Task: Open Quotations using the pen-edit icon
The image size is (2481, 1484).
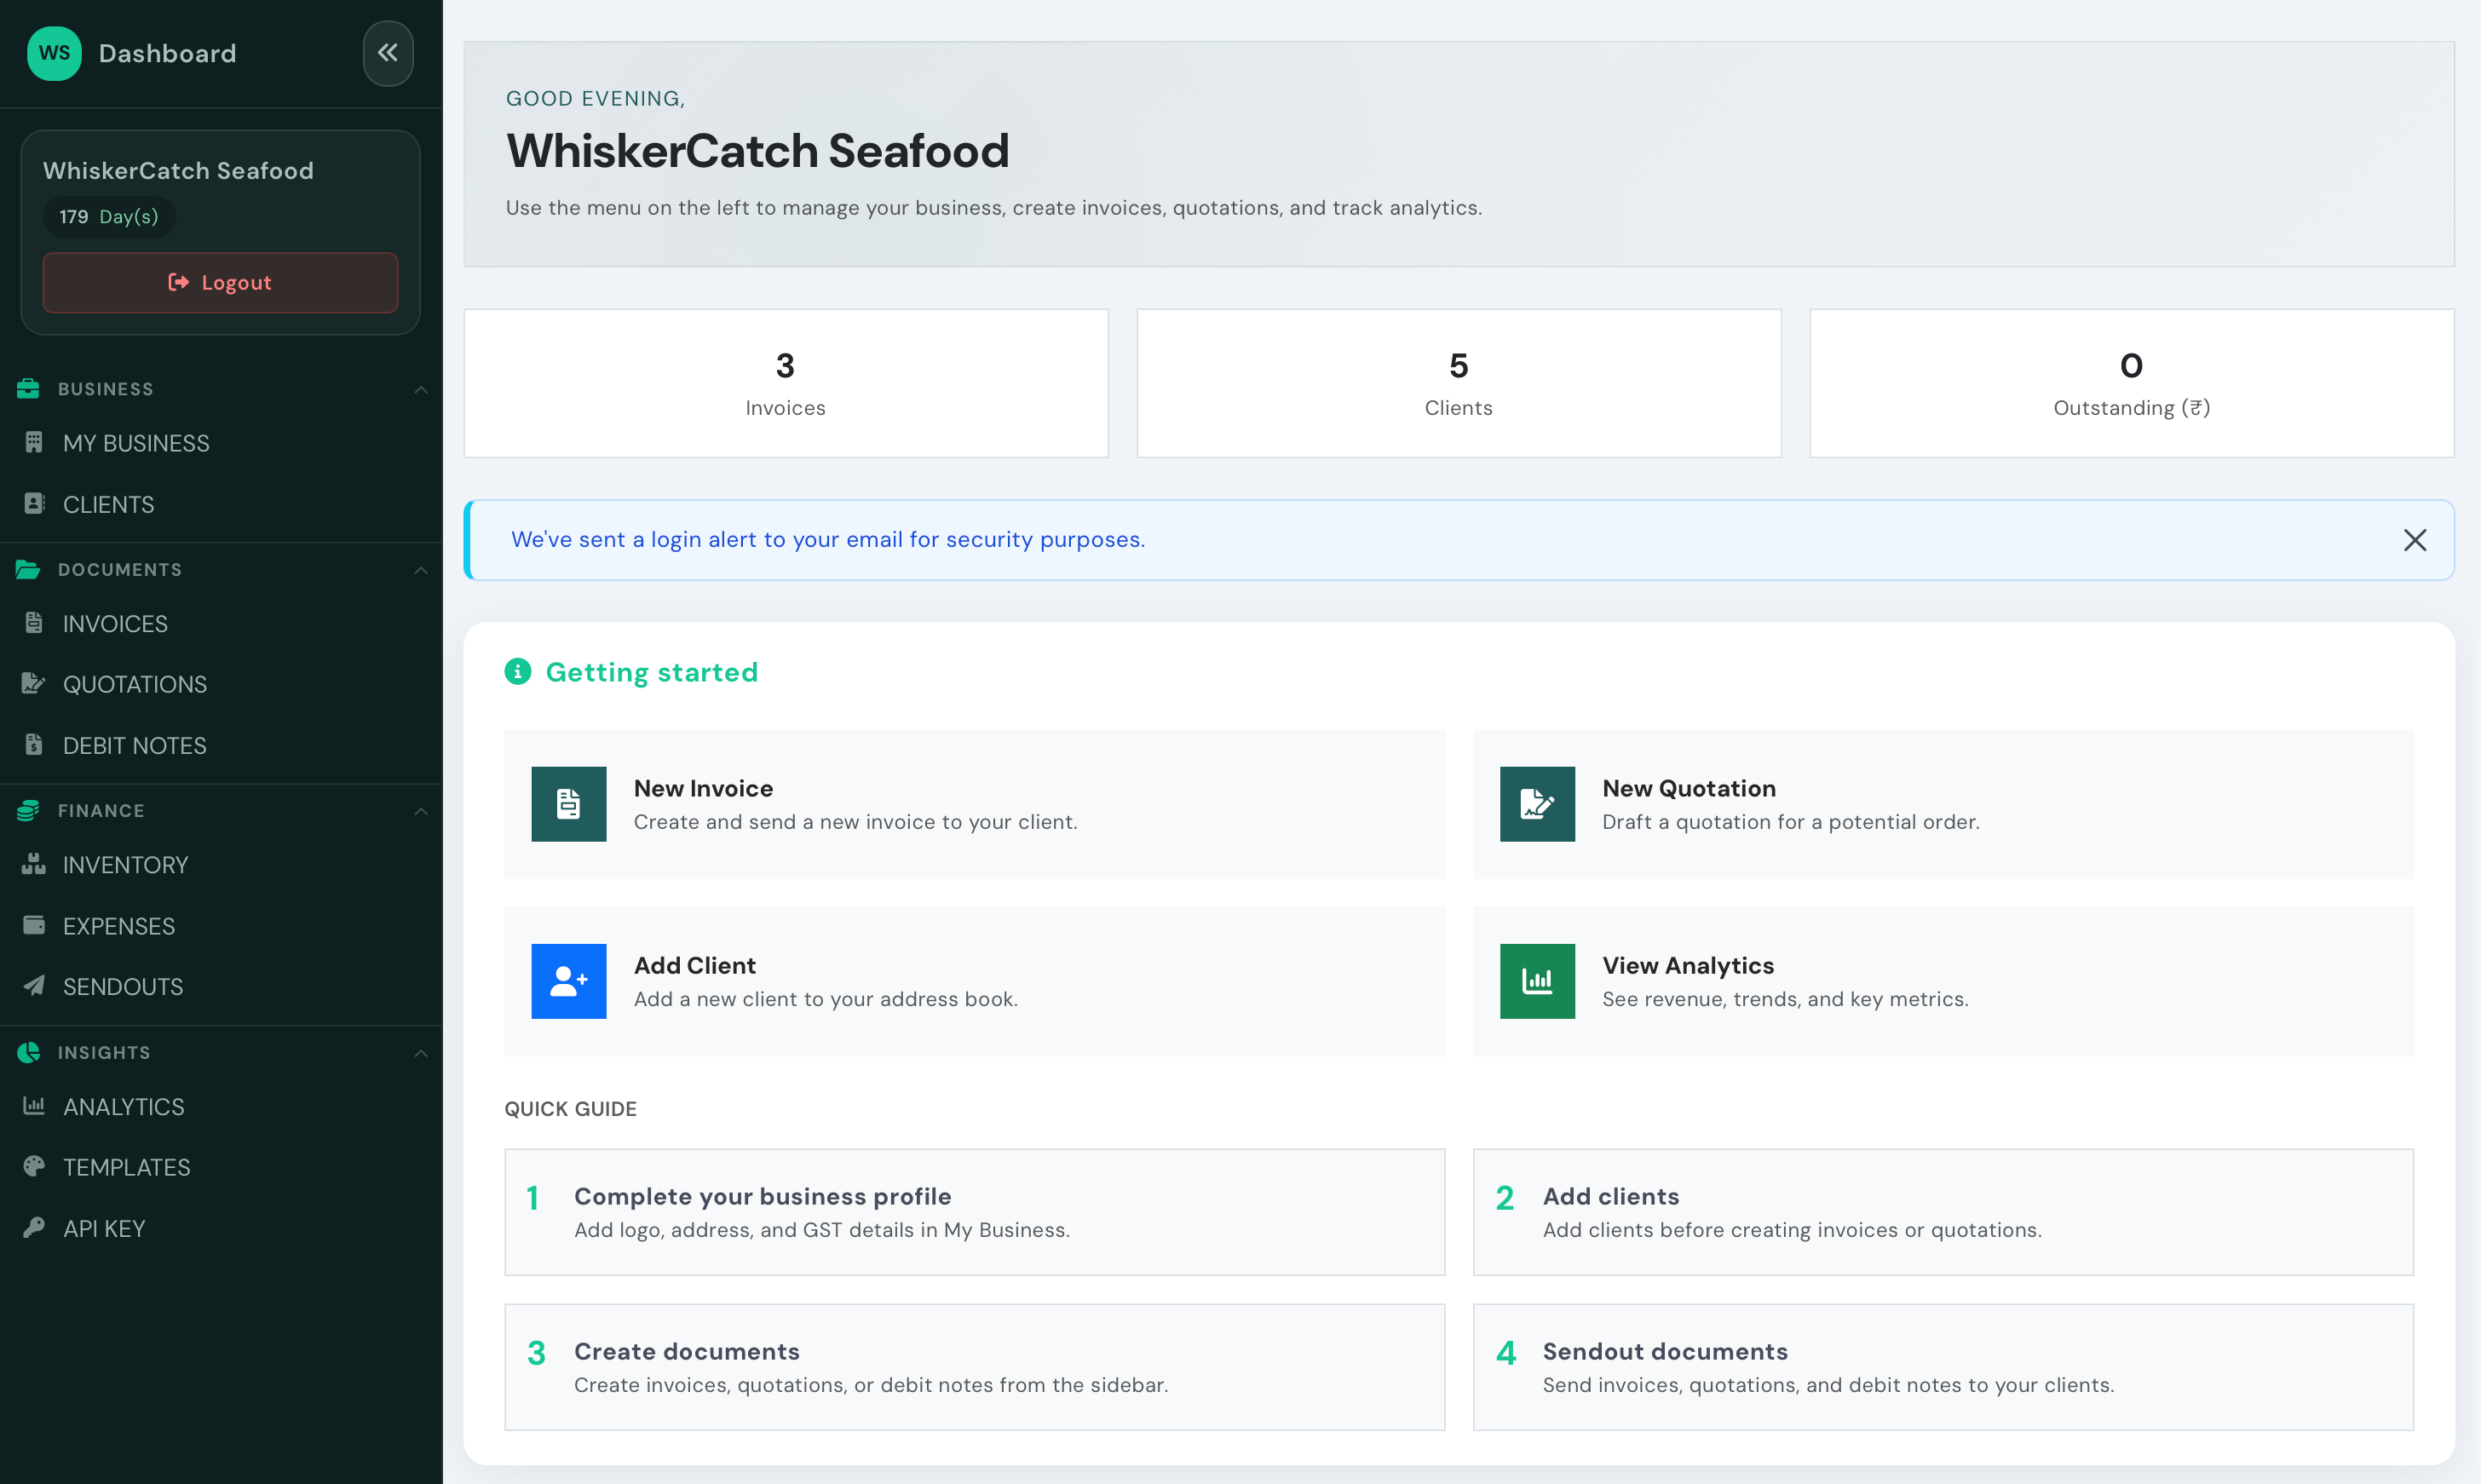Action: point(33,684)
